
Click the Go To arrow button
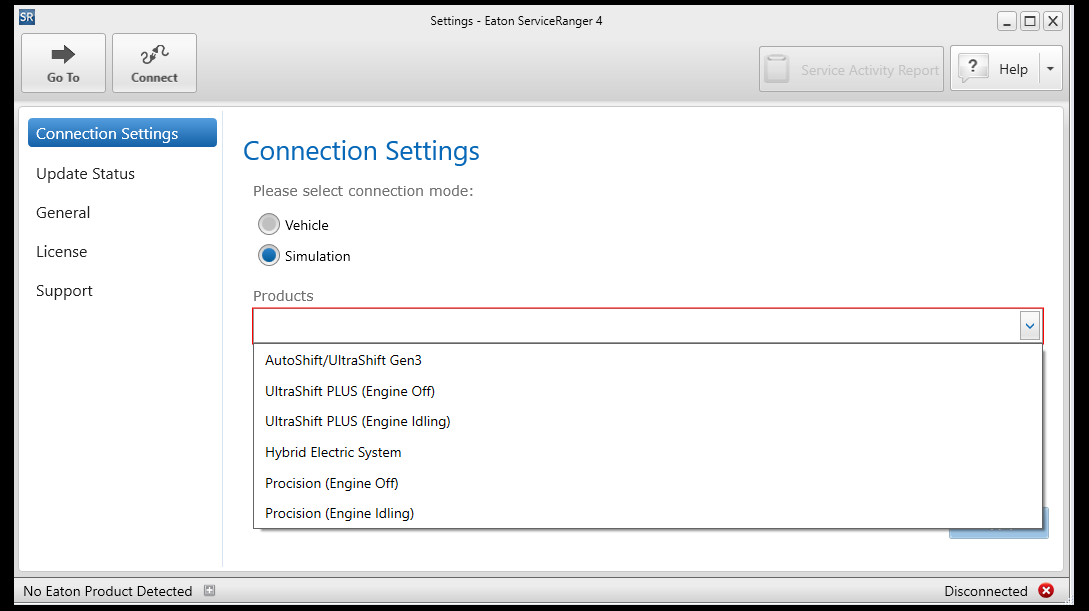(x=63, y=63)
